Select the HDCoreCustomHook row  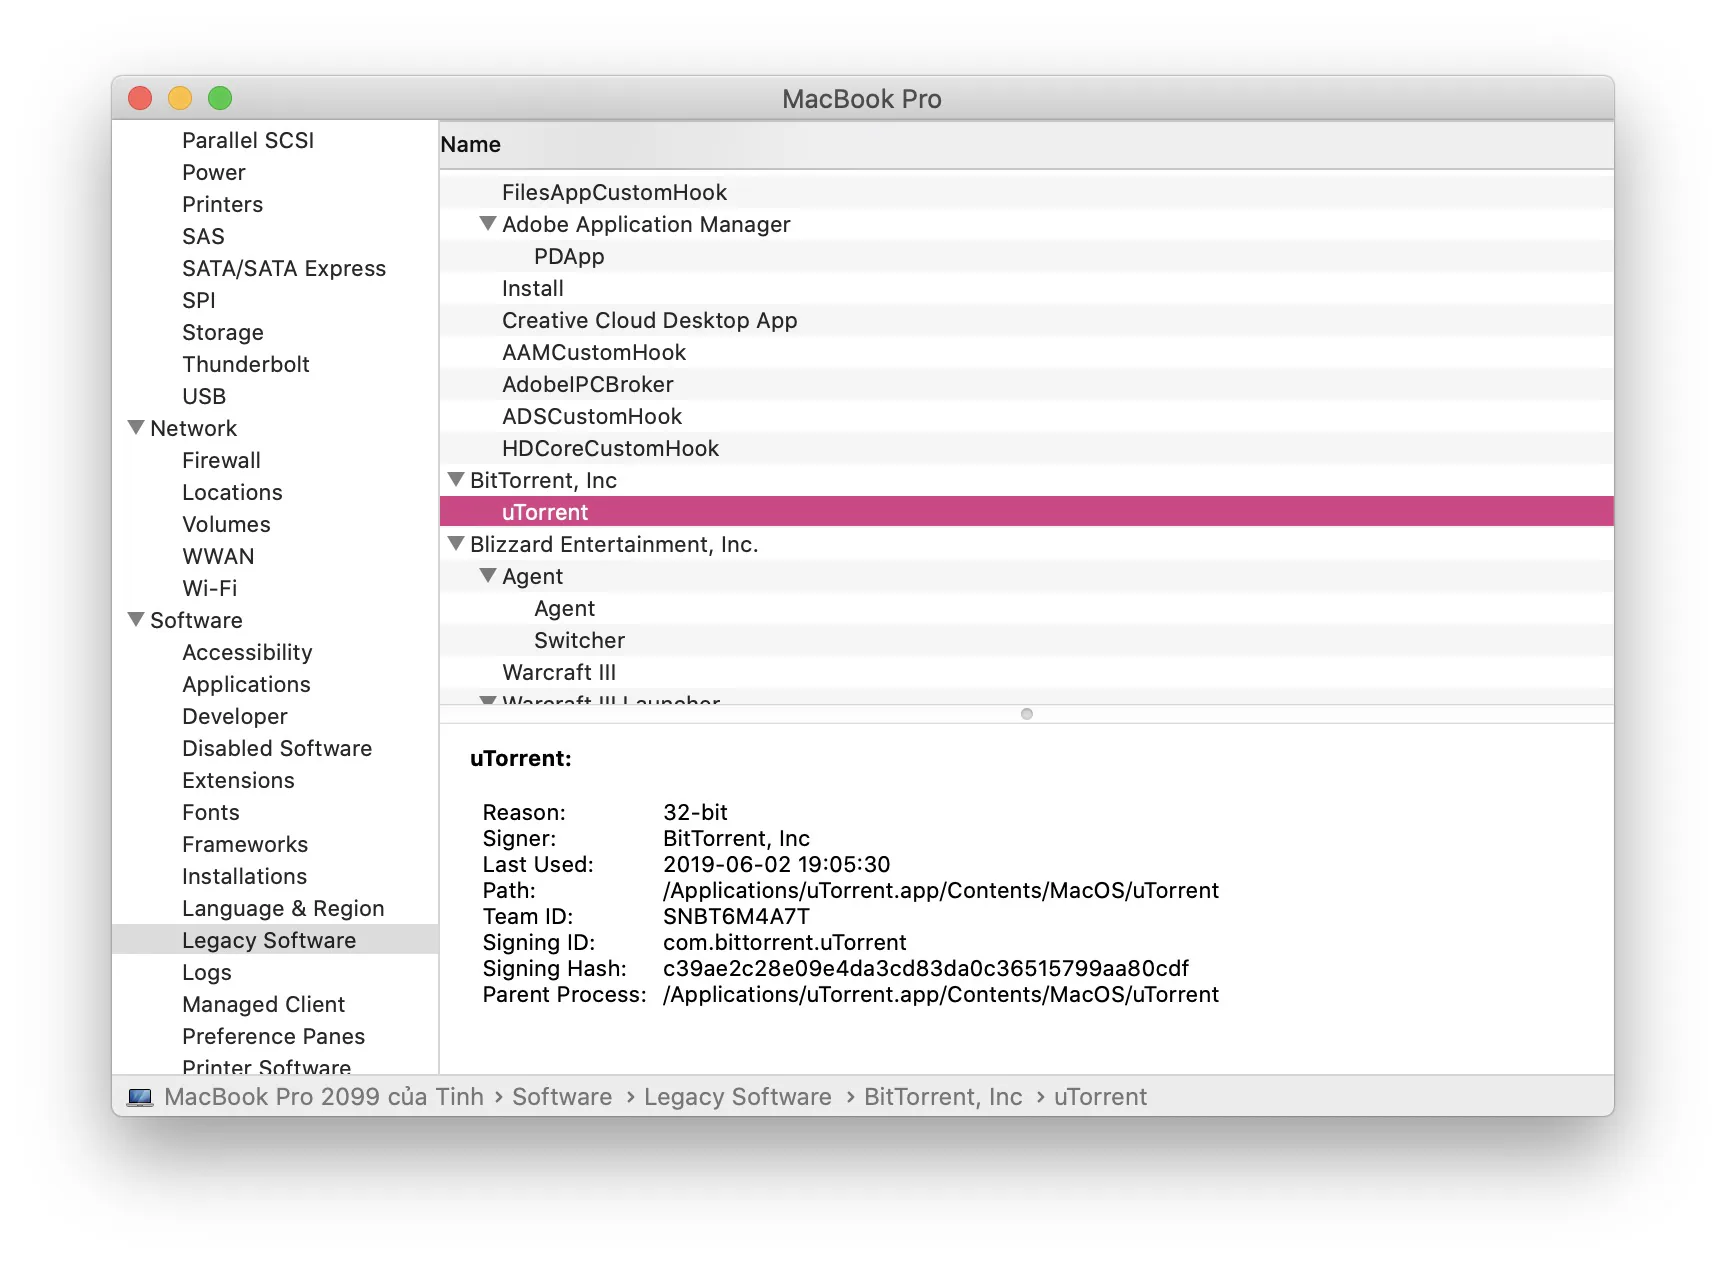(1026, 448)
